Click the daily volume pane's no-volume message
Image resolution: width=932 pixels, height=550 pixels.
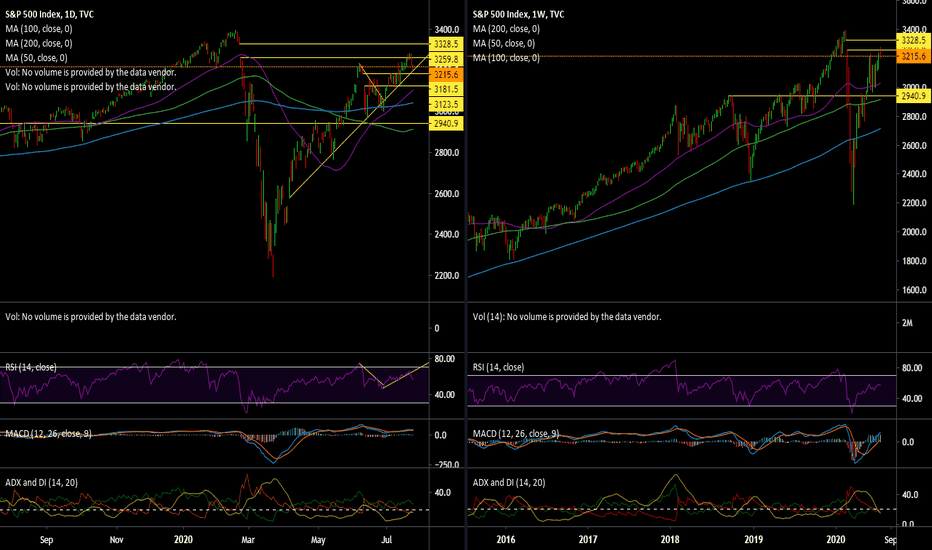91,317
